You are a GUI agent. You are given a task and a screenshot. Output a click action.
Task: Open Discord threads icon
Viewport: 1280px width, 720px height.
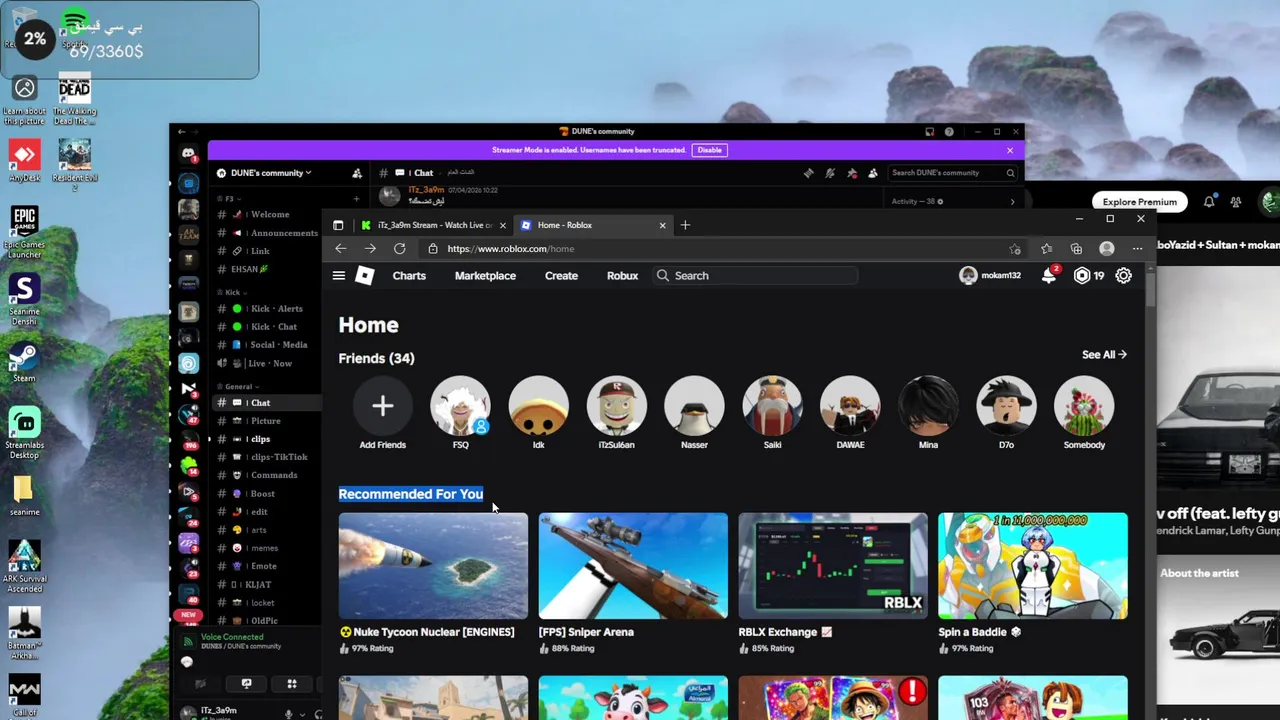(x=808, y=173)
